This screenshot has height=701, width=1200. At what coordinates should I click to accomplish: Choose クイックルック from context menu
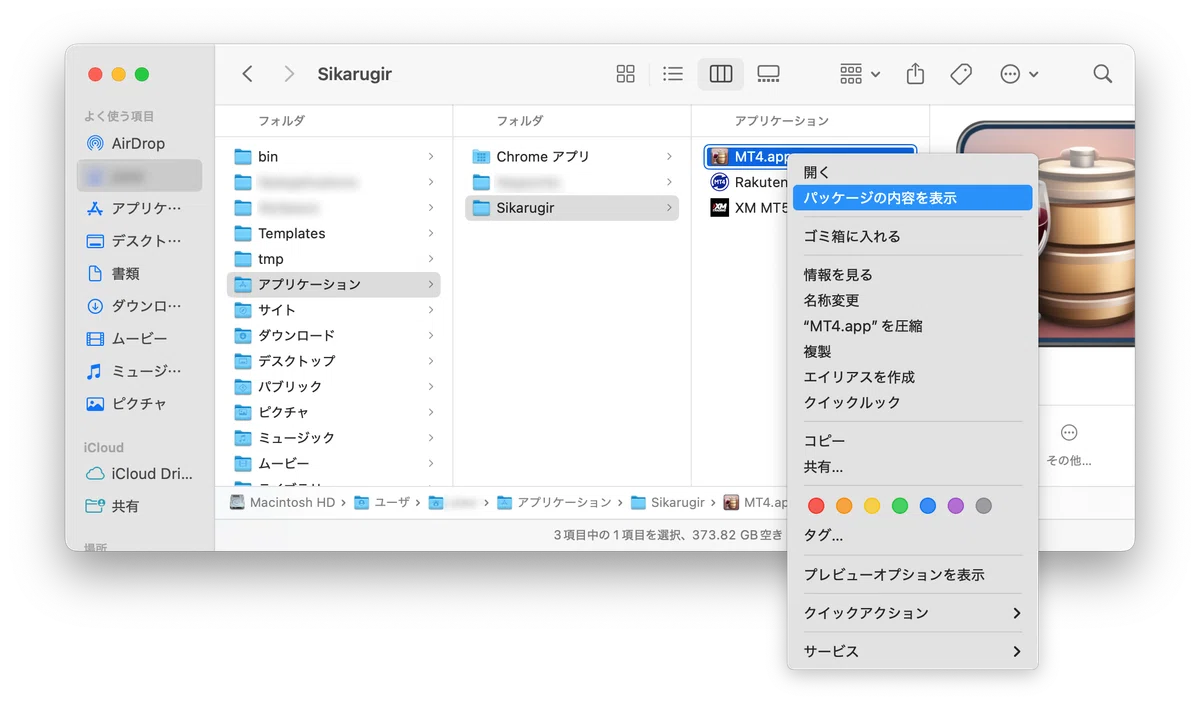912,402
